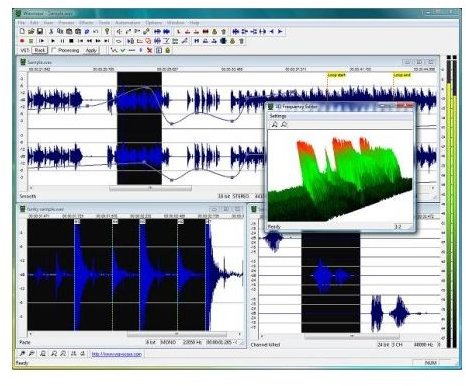Enable the Processing checkbox
This screenshot has height=386, width=466.
[53, 50]
